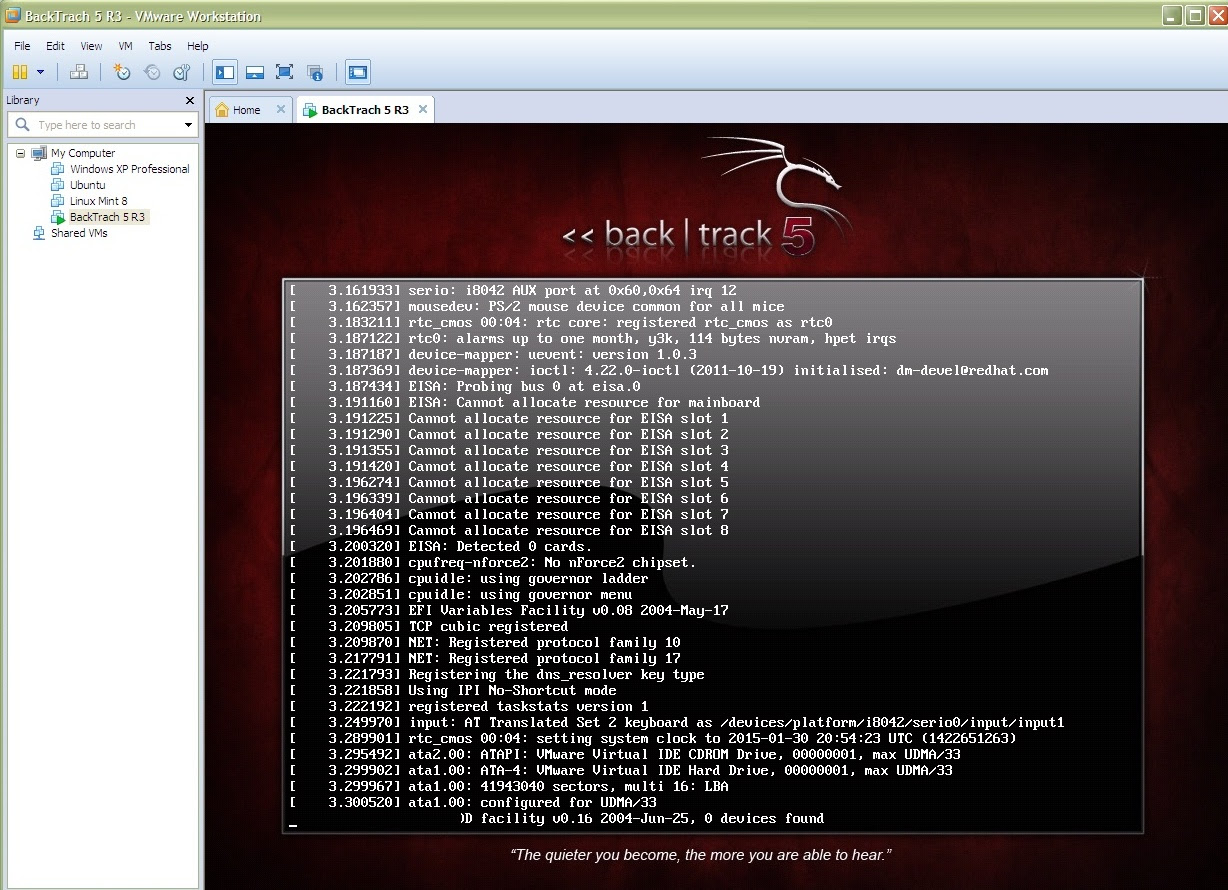Viewport: 1228px width, 890px height.
Task: Select the Ubuntu virtual machine
Action: point(87,185)
